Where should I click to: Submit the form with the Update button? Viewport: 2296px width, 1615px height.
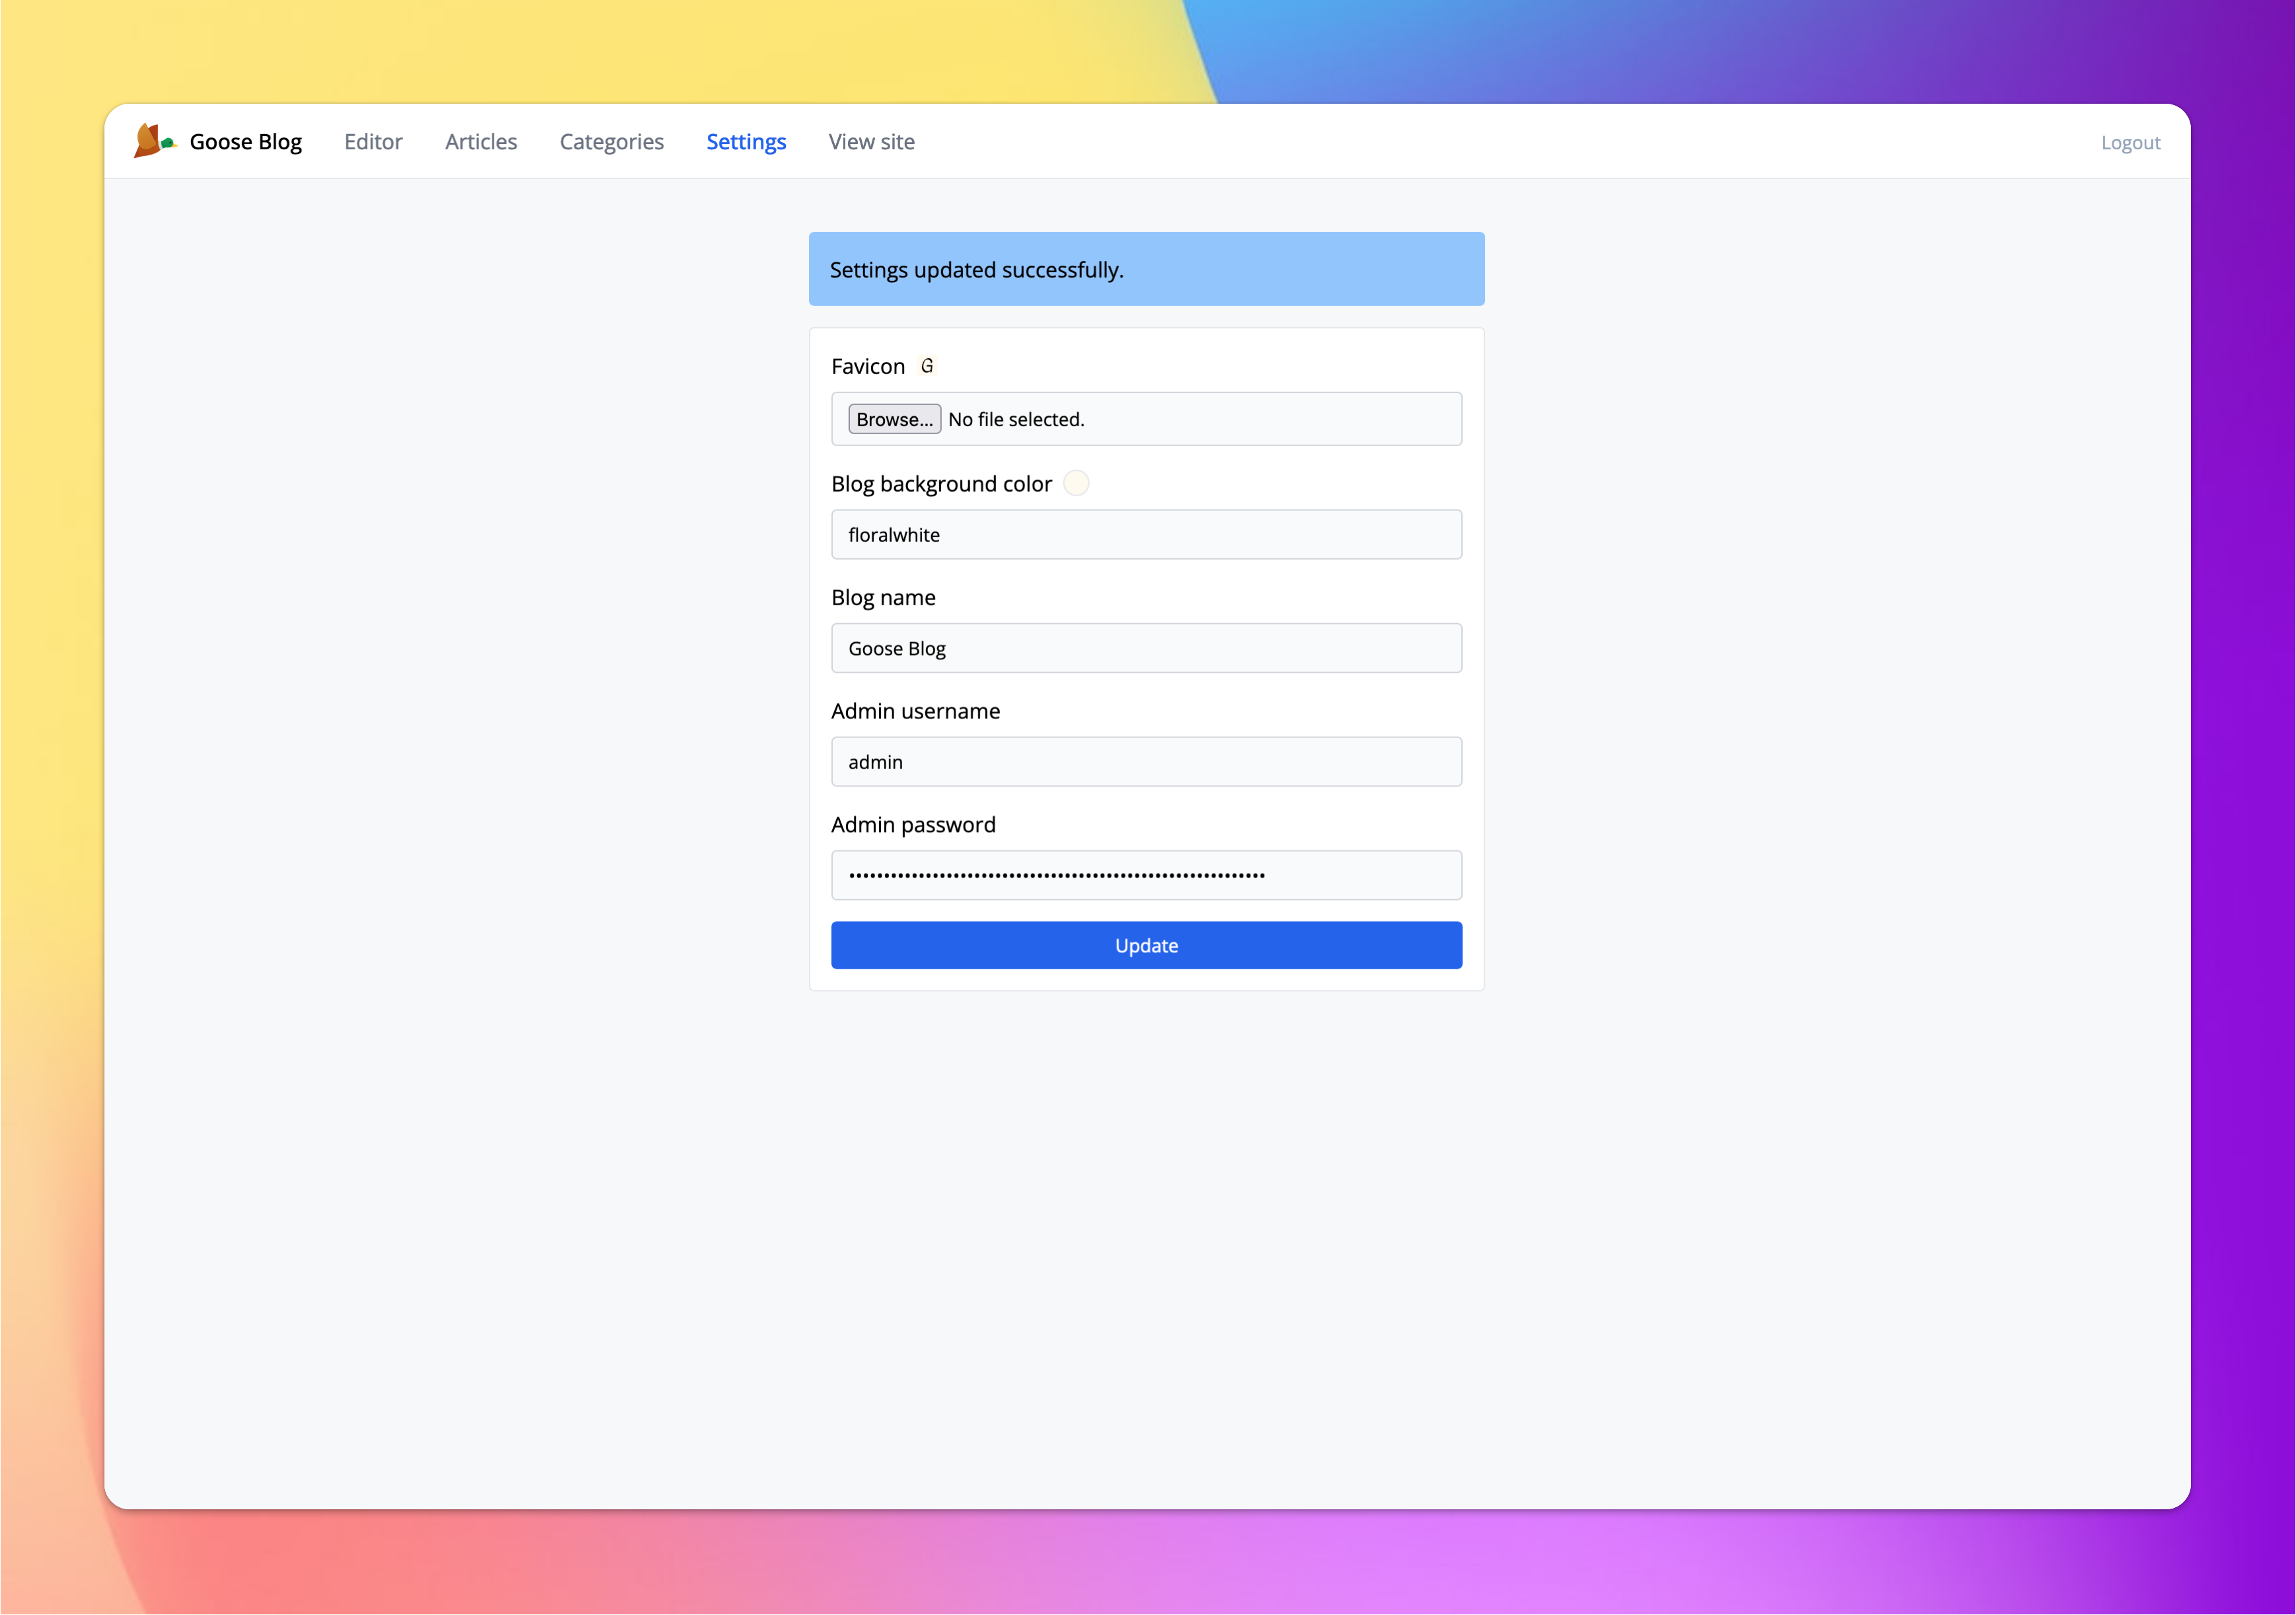point(1146,945)
